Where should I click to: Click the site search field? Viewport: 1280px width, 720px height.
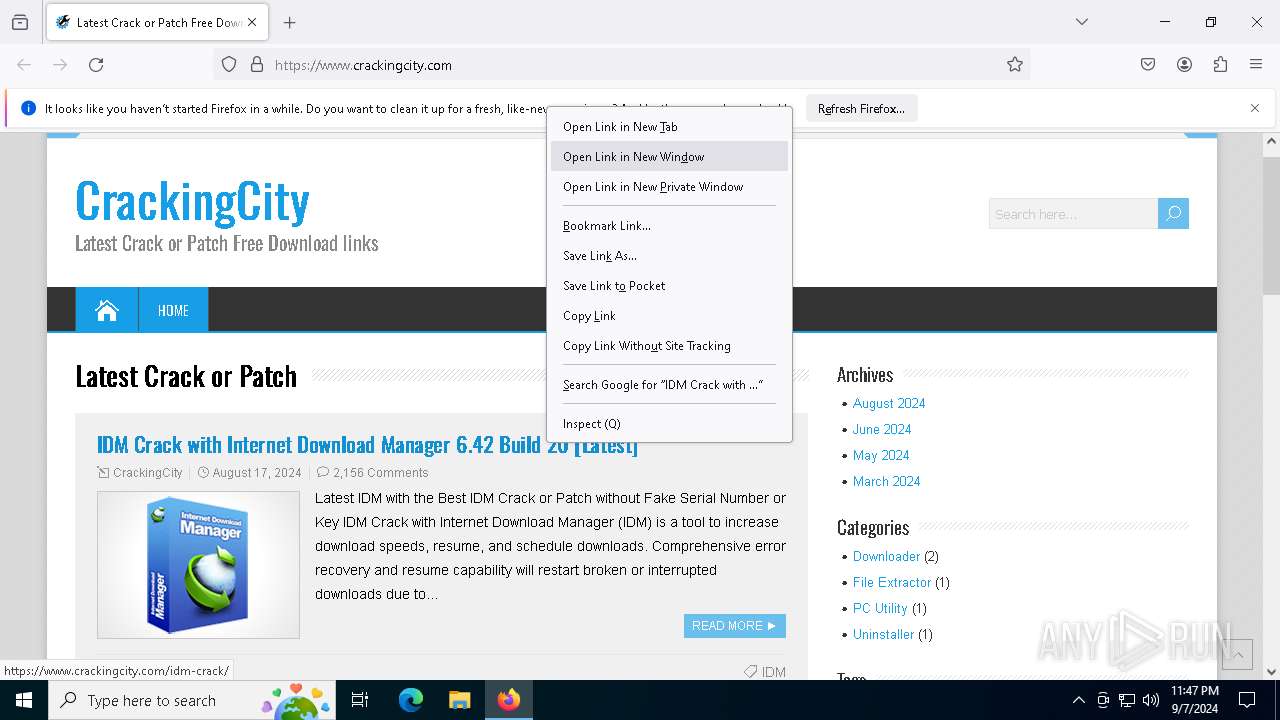[x=1073, y=214]
